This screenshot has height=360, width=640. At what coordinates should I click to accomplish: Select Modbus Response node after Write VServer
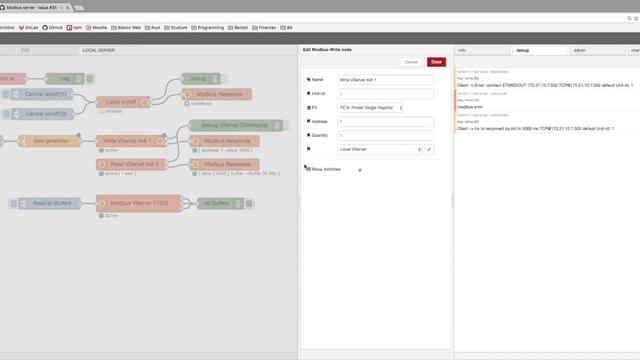point(224,141)
